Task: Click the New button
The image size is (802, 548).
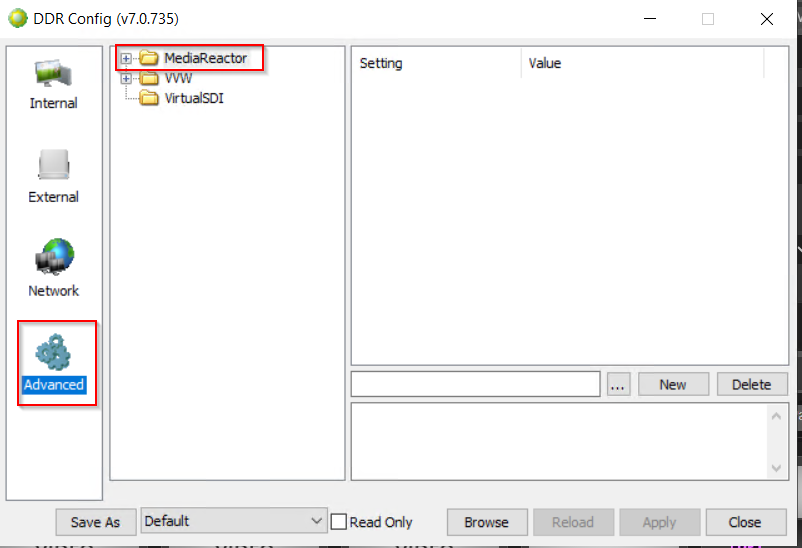Action: point(673,384)
